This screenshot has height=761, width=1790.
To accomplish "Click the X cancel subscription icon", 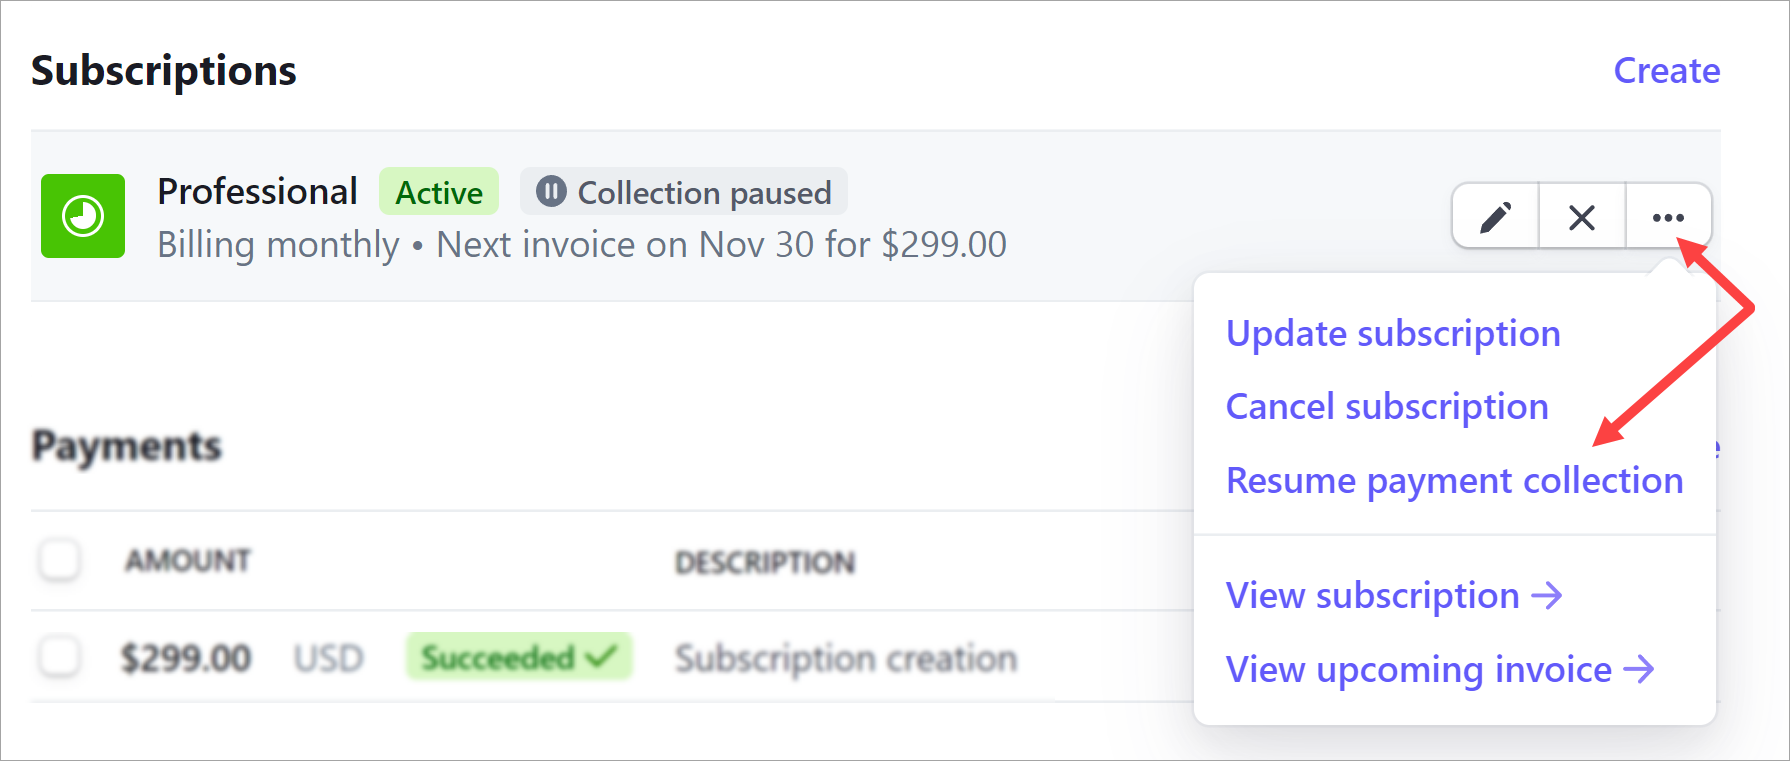I will coord(1582,216).
